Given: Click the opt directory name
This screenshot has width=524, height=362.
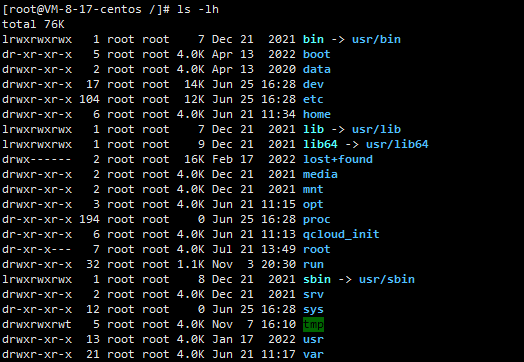Looking at the screenshot, I should 313,204.
